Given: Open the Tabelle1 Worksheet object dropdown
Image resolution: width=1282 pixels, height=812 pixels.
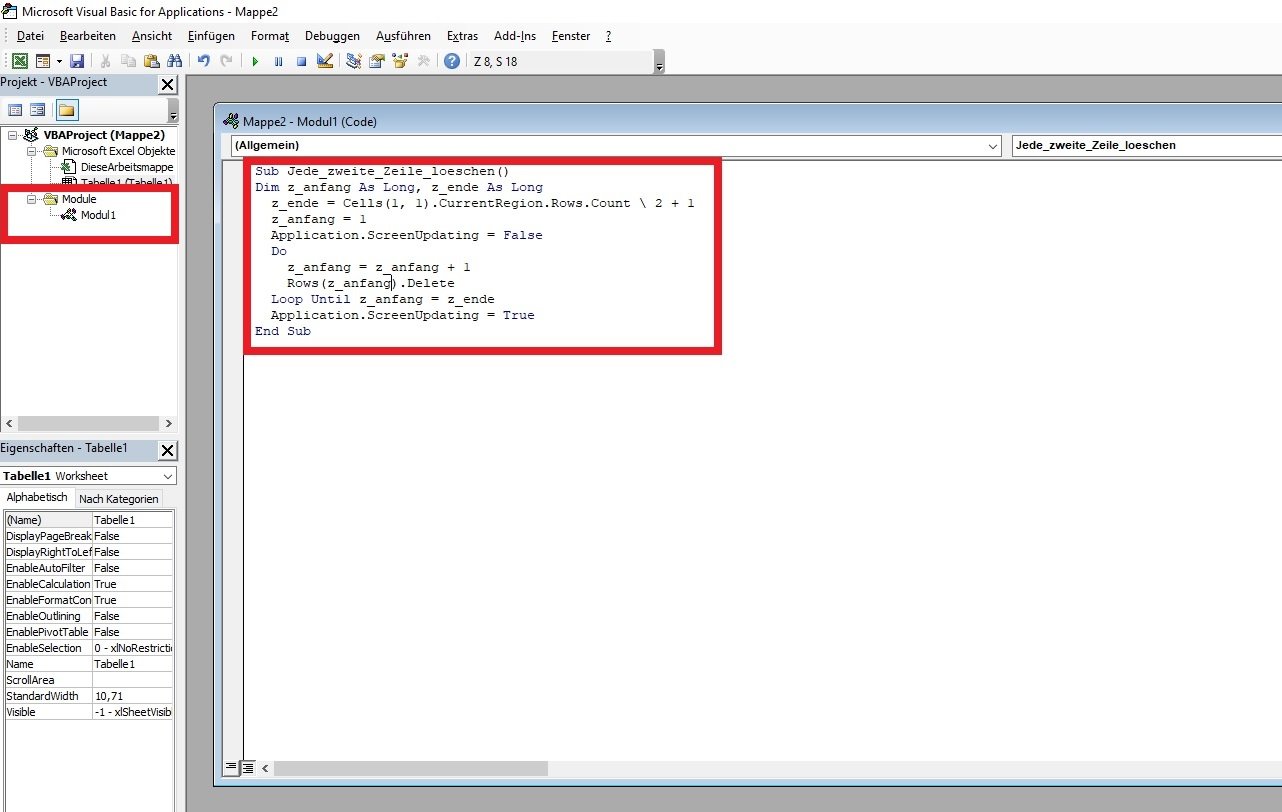Looking at the screenshot, I should 167,476.
